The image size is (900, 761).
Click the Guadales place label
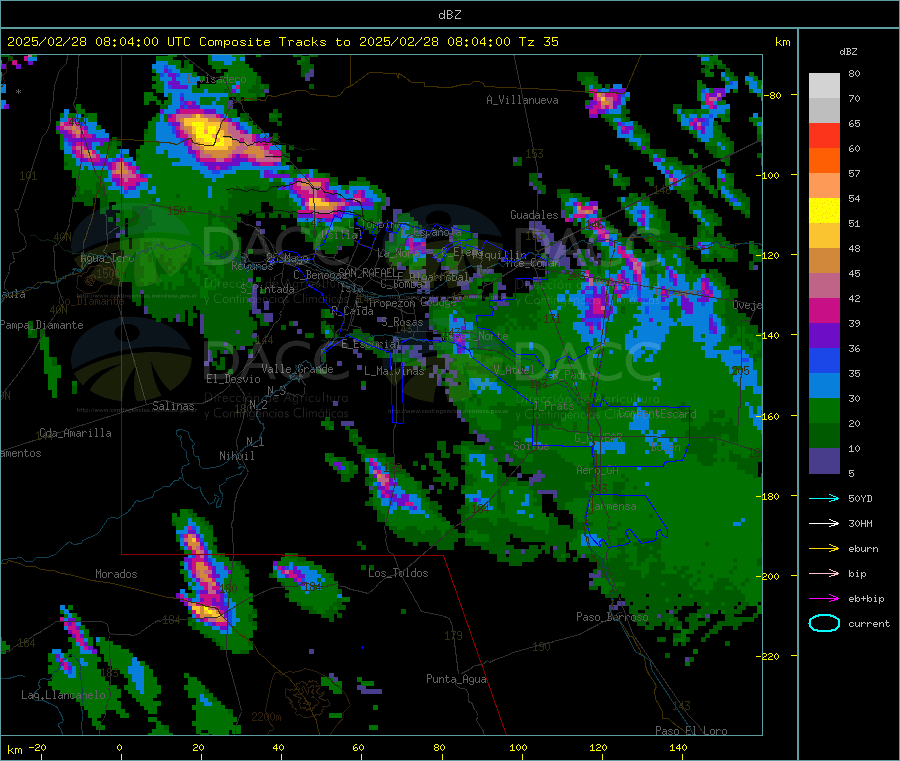[534, 215]
